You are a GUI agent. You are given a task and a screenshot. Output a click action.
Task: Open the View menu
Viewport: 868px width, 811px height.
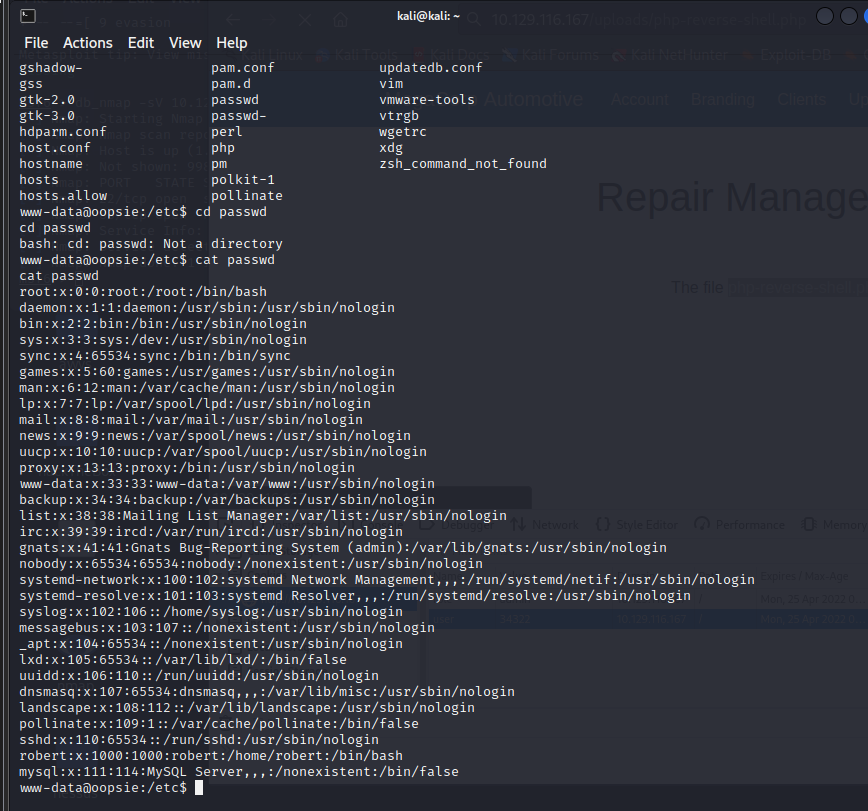[185, 43]
